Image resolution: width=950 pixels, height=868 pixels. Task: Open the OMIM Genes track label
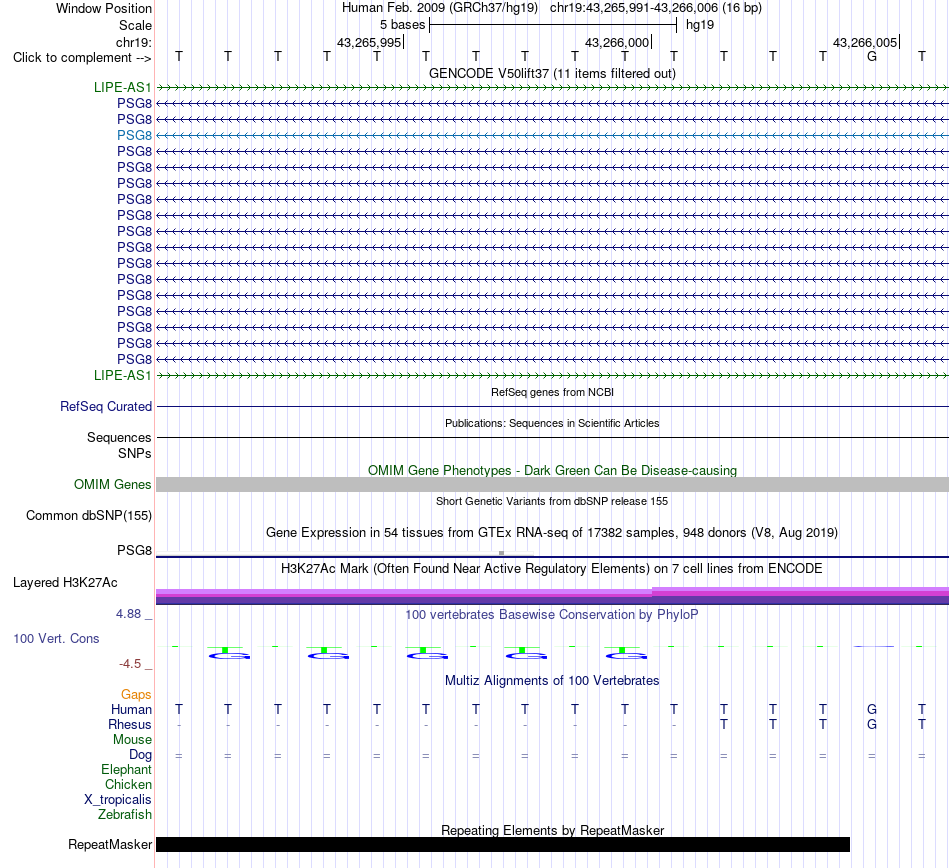tap(112, 485)
